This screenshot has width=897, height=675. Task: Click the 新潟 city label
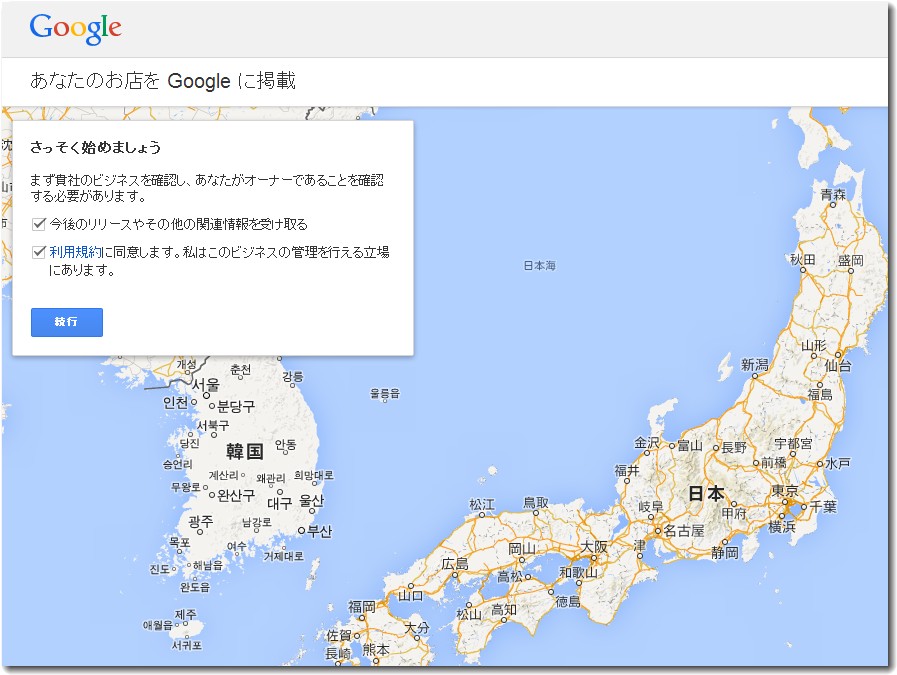[755, 364]
